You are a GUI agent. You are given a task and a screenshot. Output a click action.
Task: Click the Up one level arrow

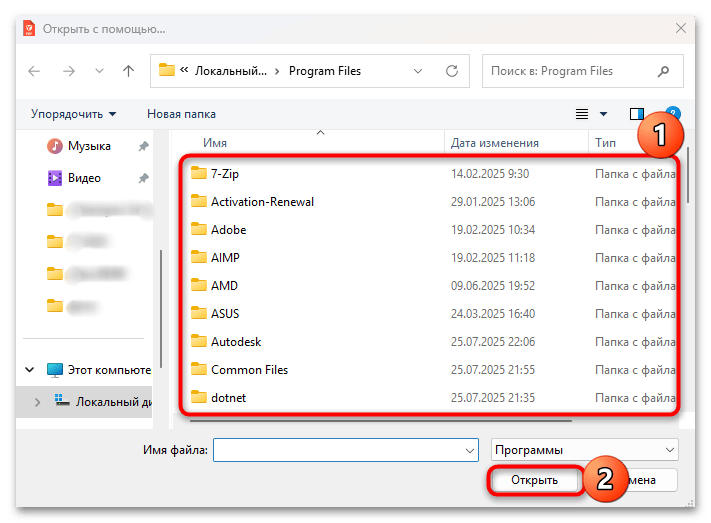[128, 71]
